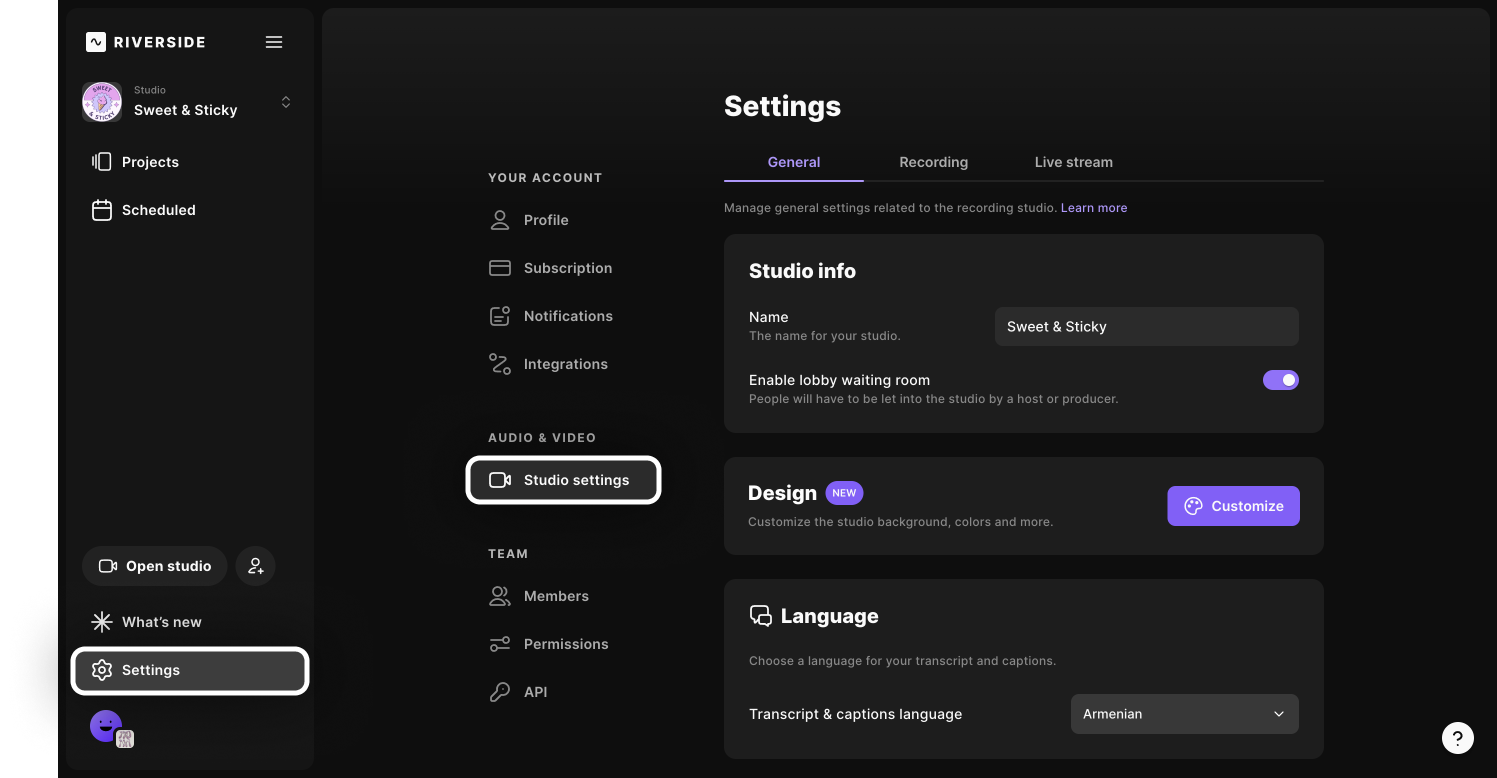Open the help question mark icon

coord(1457,738)
